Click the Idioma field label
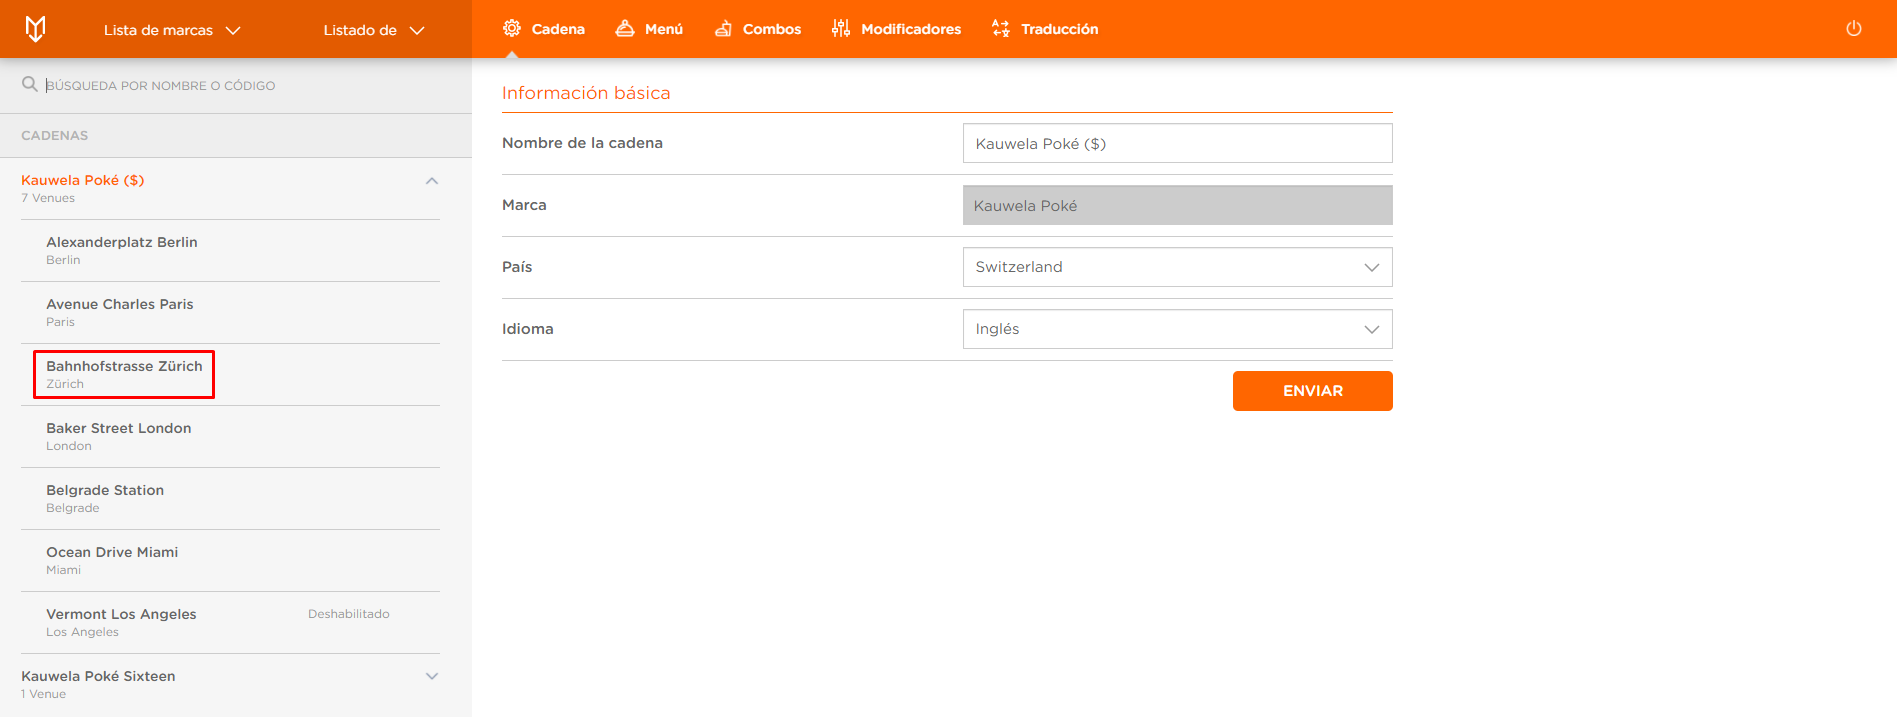This screenshot has height=717, width=1897. [527, 329]
